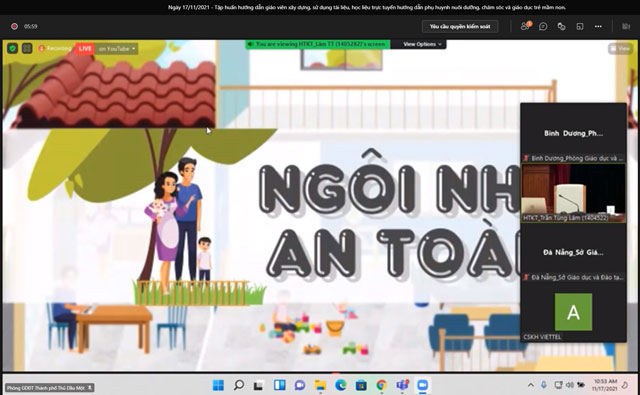Click CSKH VIETTEL name label

click(542, 337)
